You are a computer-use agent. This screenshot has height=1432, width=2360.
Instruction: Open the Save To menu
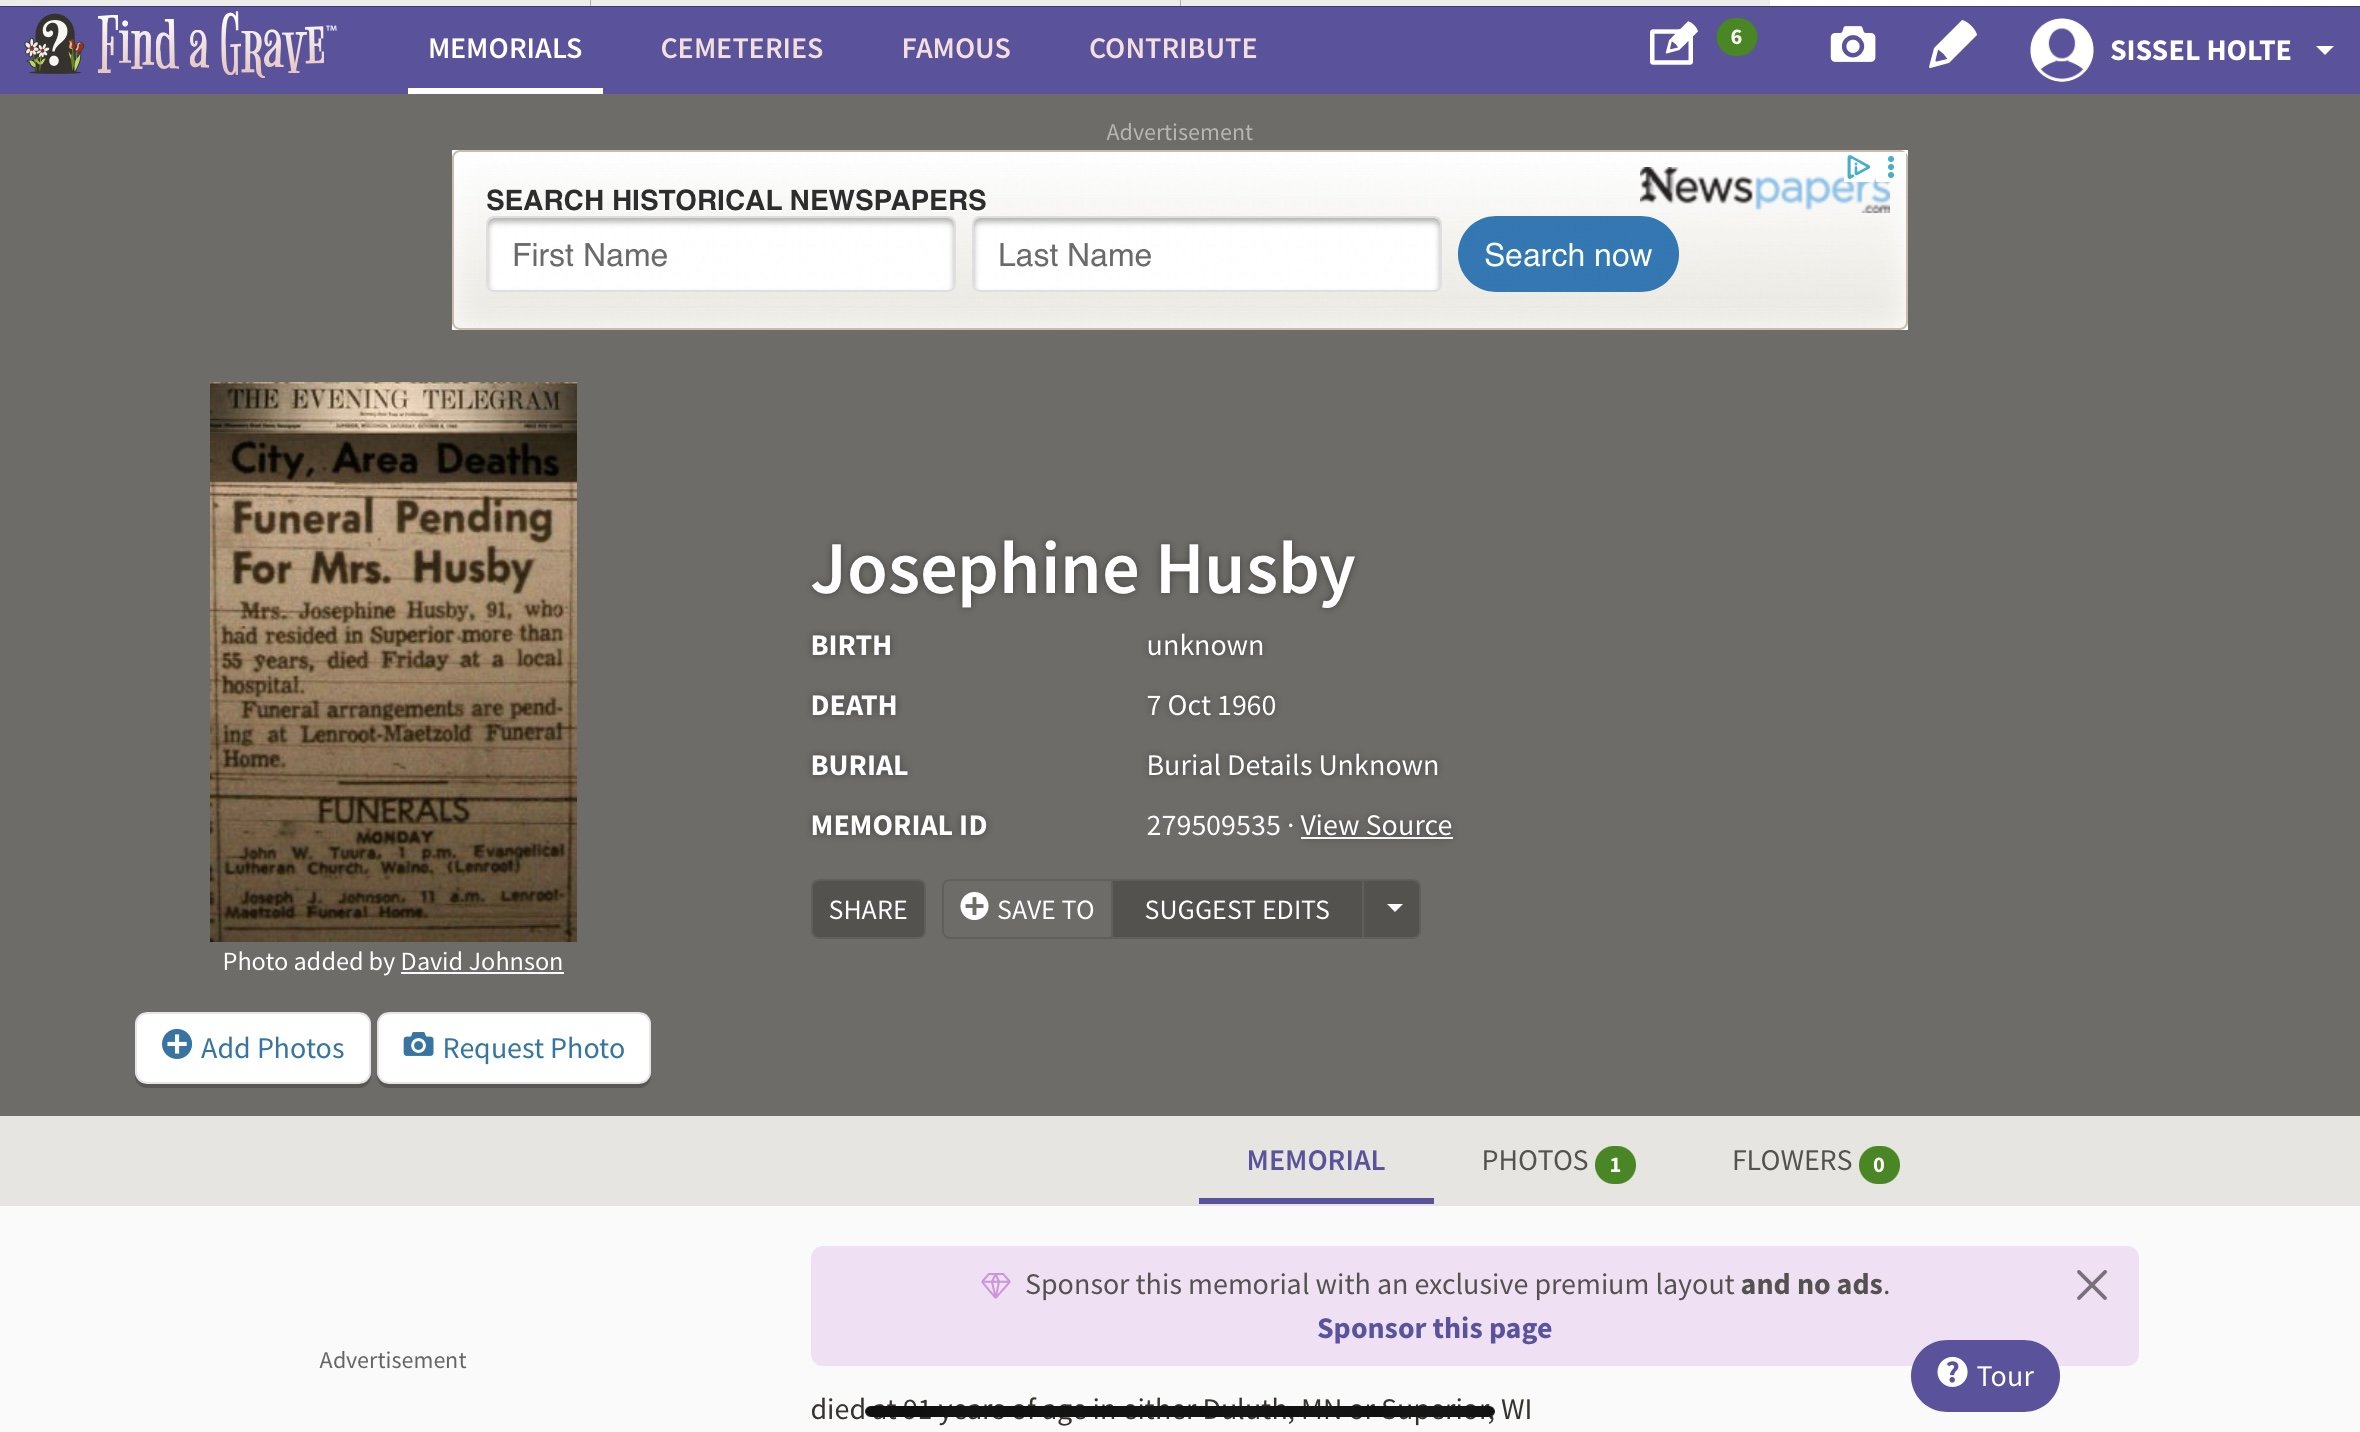[x=1027, y=909]
